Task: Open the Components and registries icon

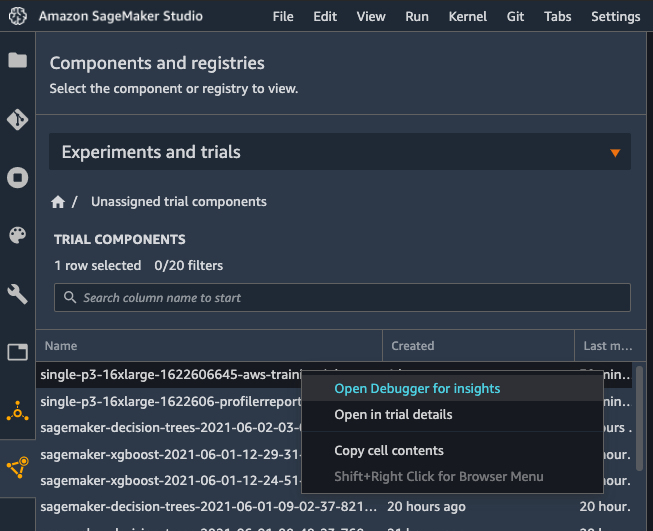Action: tap(17, 467)
